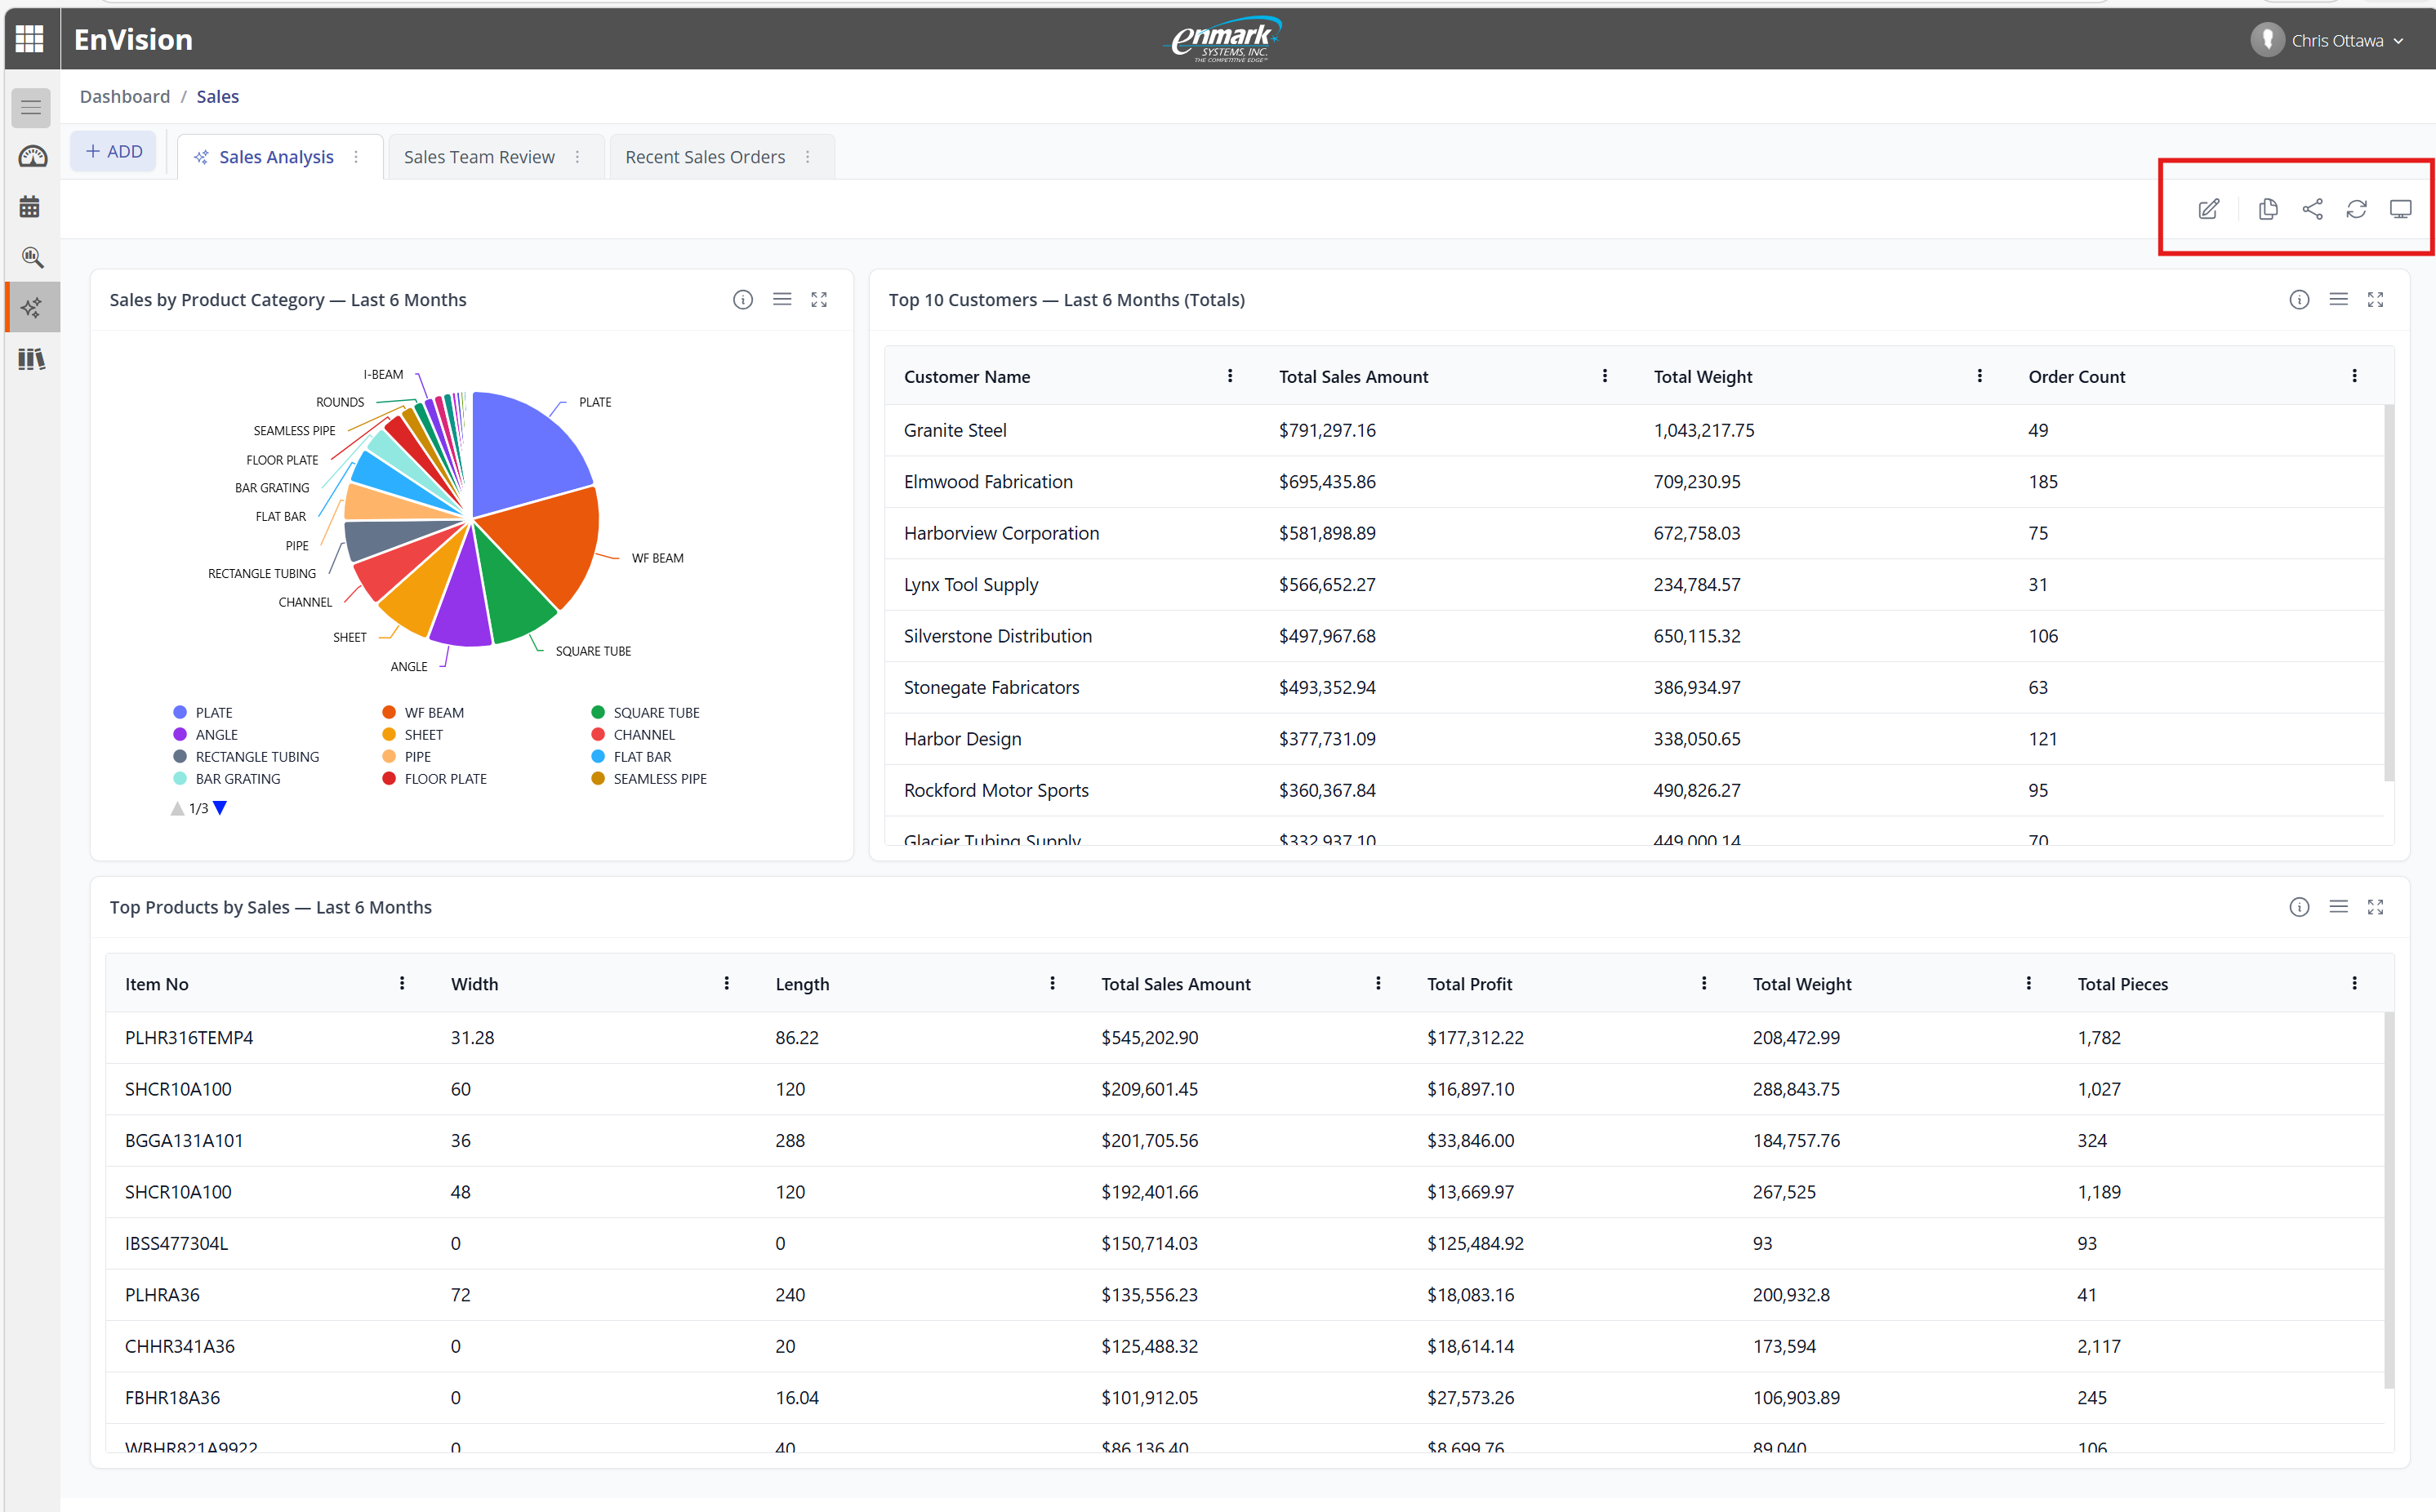The height and width of the screenshot is (1512, 2436).
Task: Open Sales Analysis tab options menu
Action: point(356,157)
